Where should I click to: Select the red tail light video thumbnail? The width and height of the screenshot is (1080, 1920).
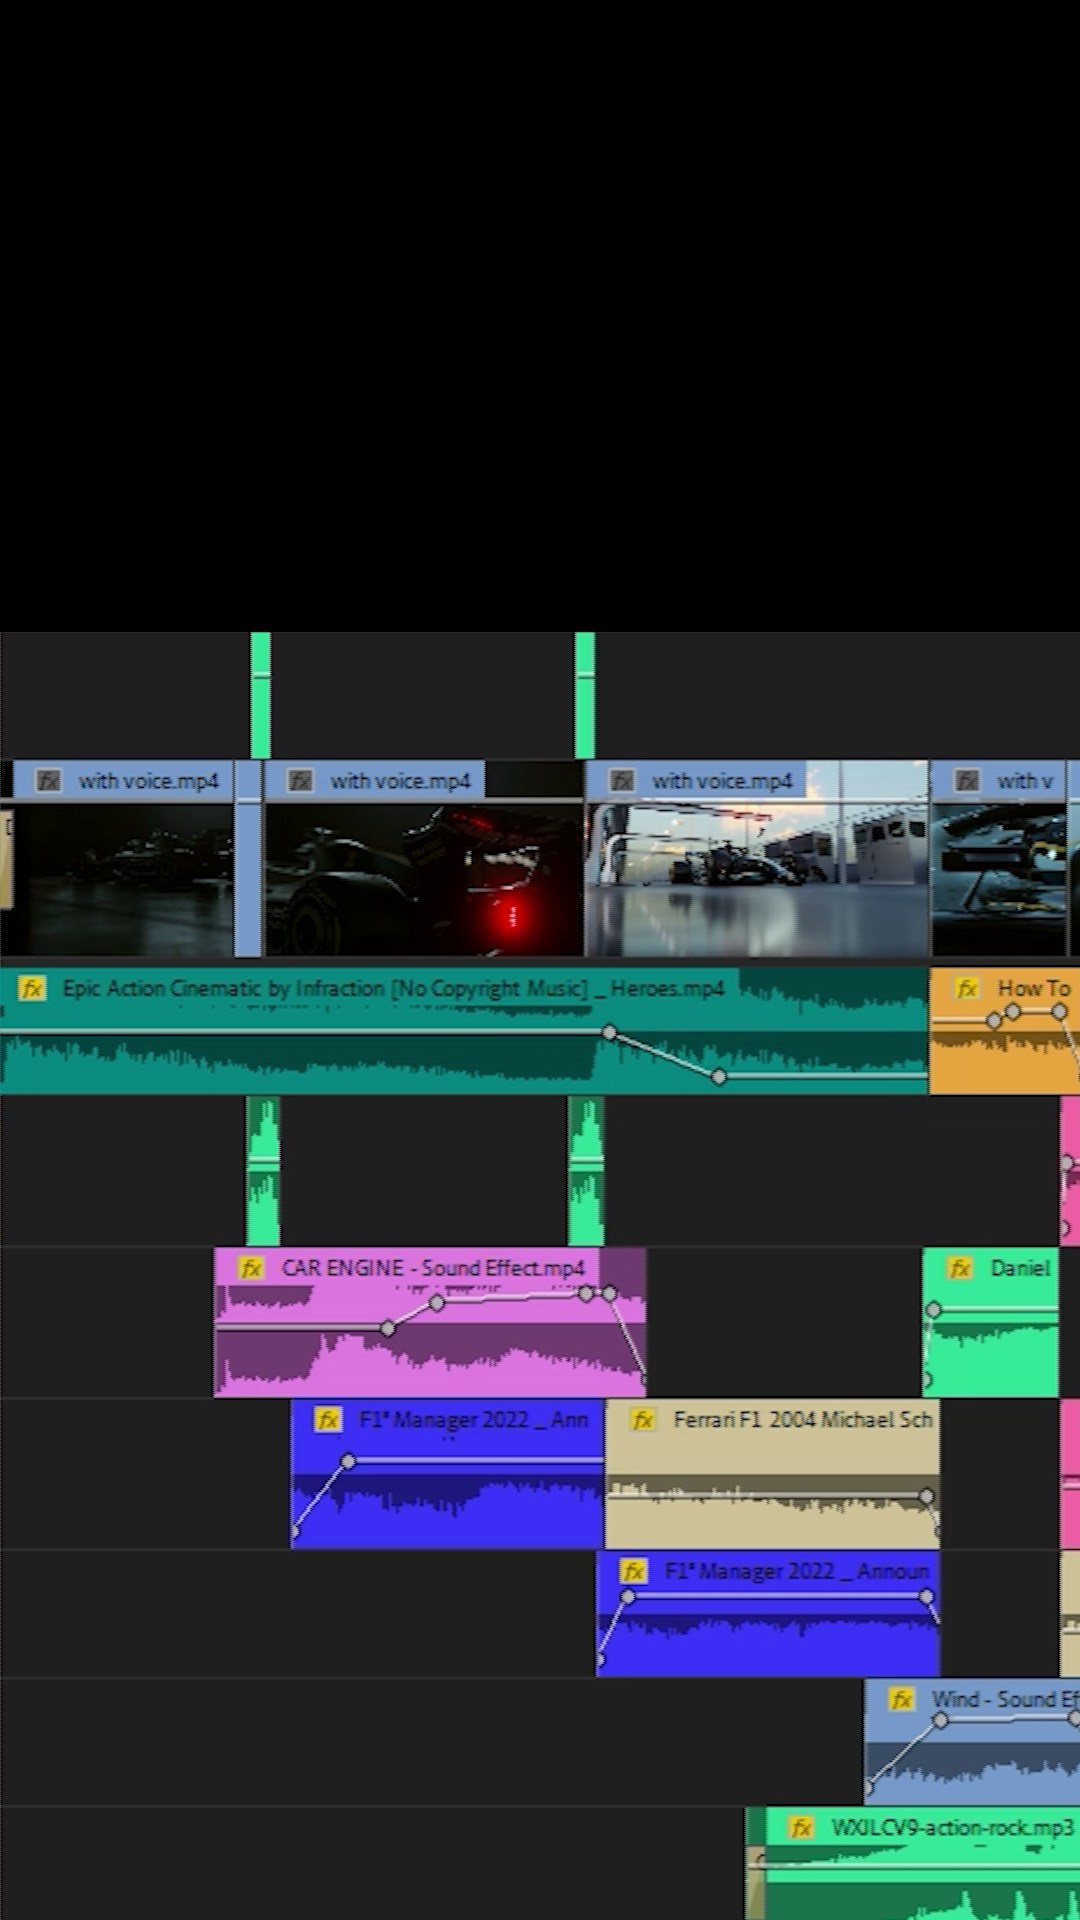coord(424,879)
